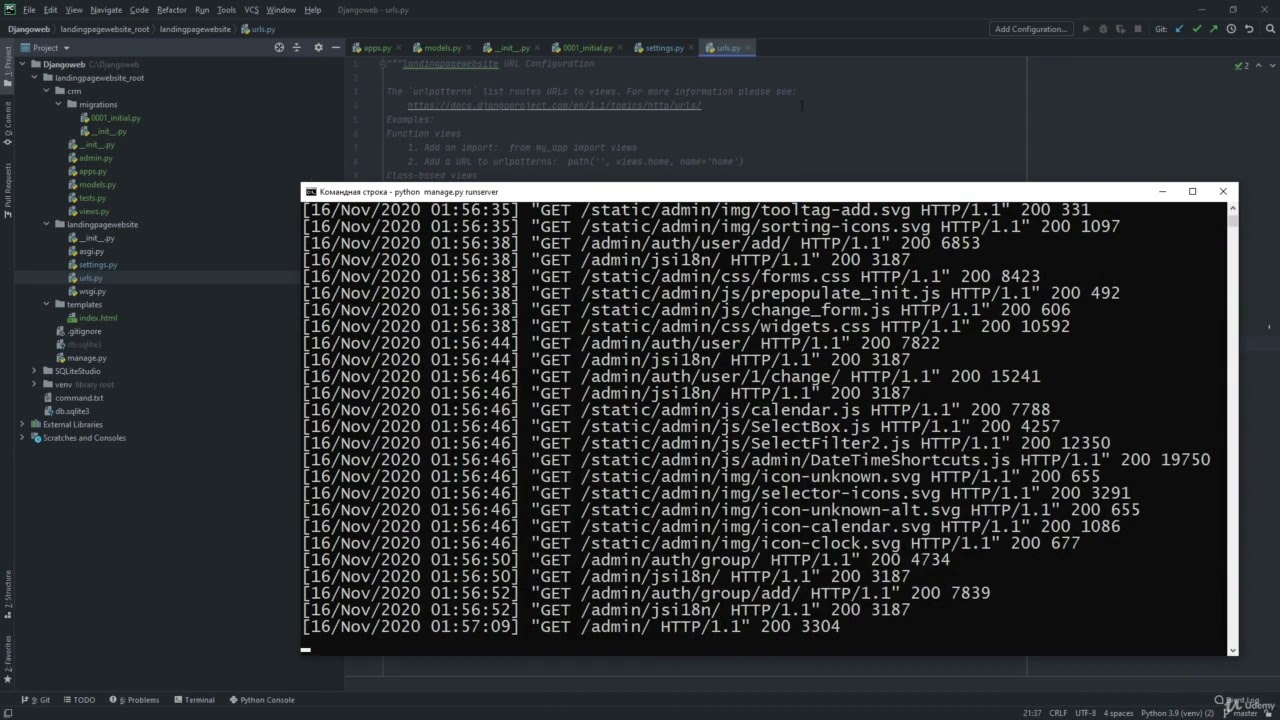Expand the SQLiteStudio folder

pyautogui.click(x=34, y=371)
